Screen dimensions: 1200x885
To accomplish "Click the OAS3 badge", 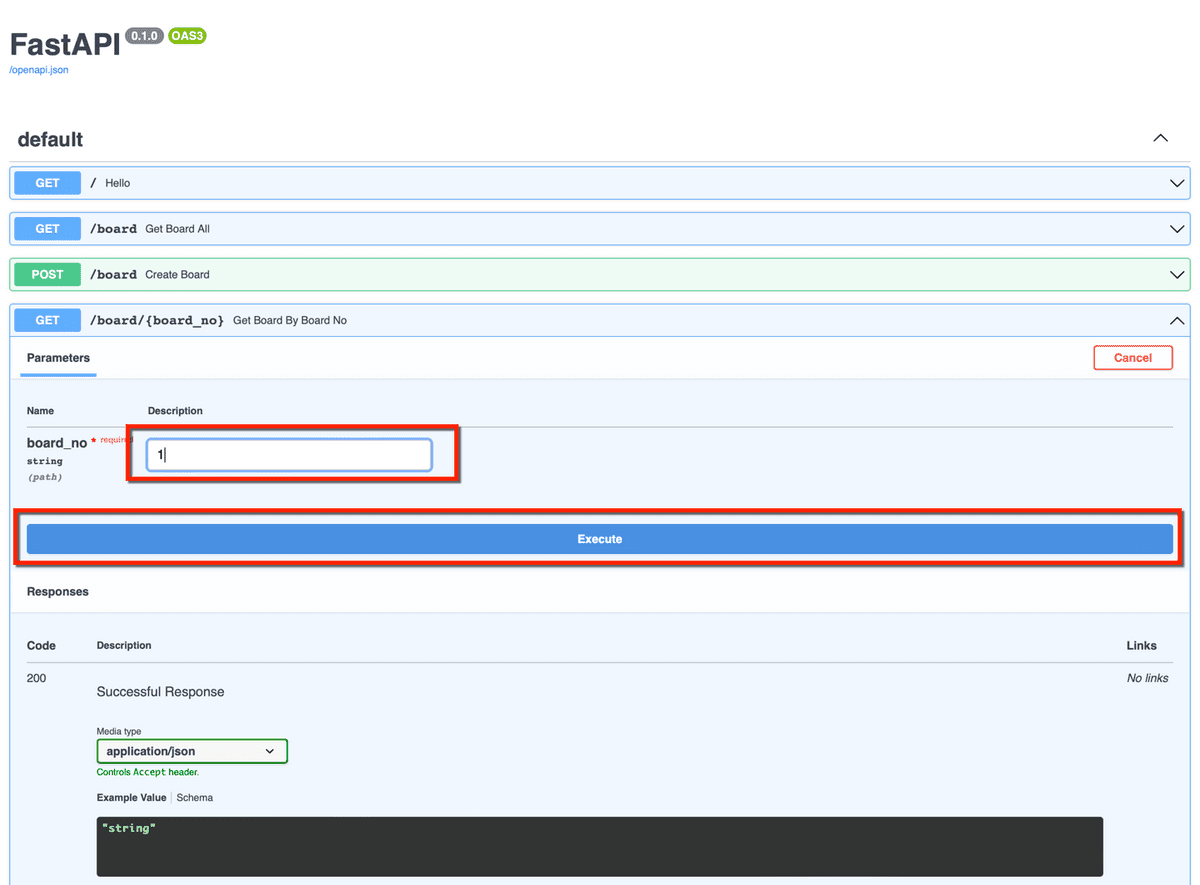I will (187, 37).
